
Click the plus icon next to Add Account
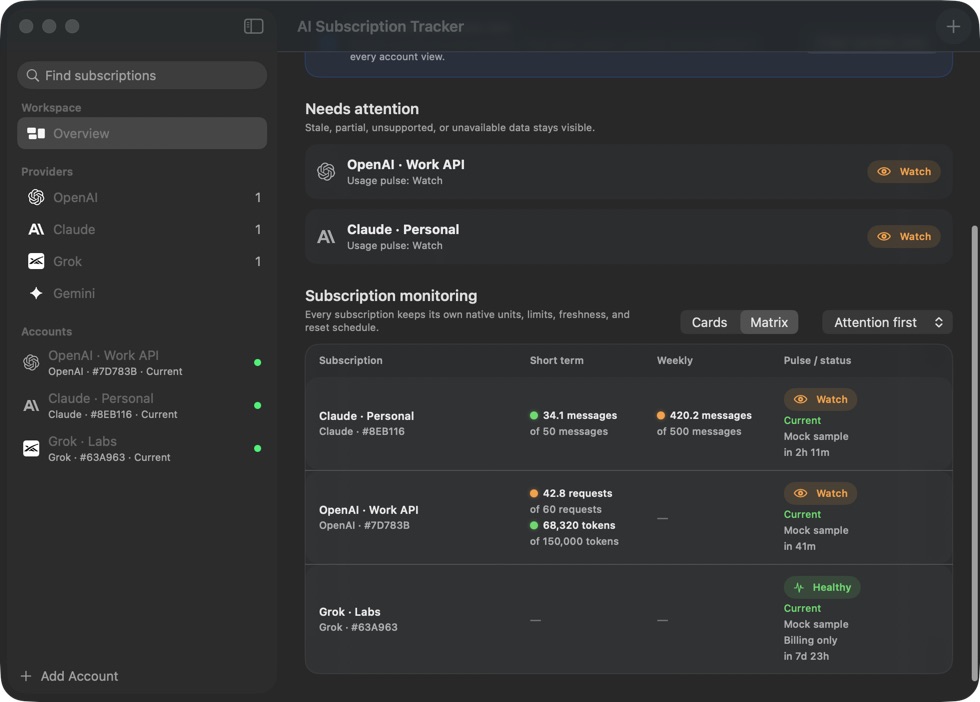[x=26, y=676]
